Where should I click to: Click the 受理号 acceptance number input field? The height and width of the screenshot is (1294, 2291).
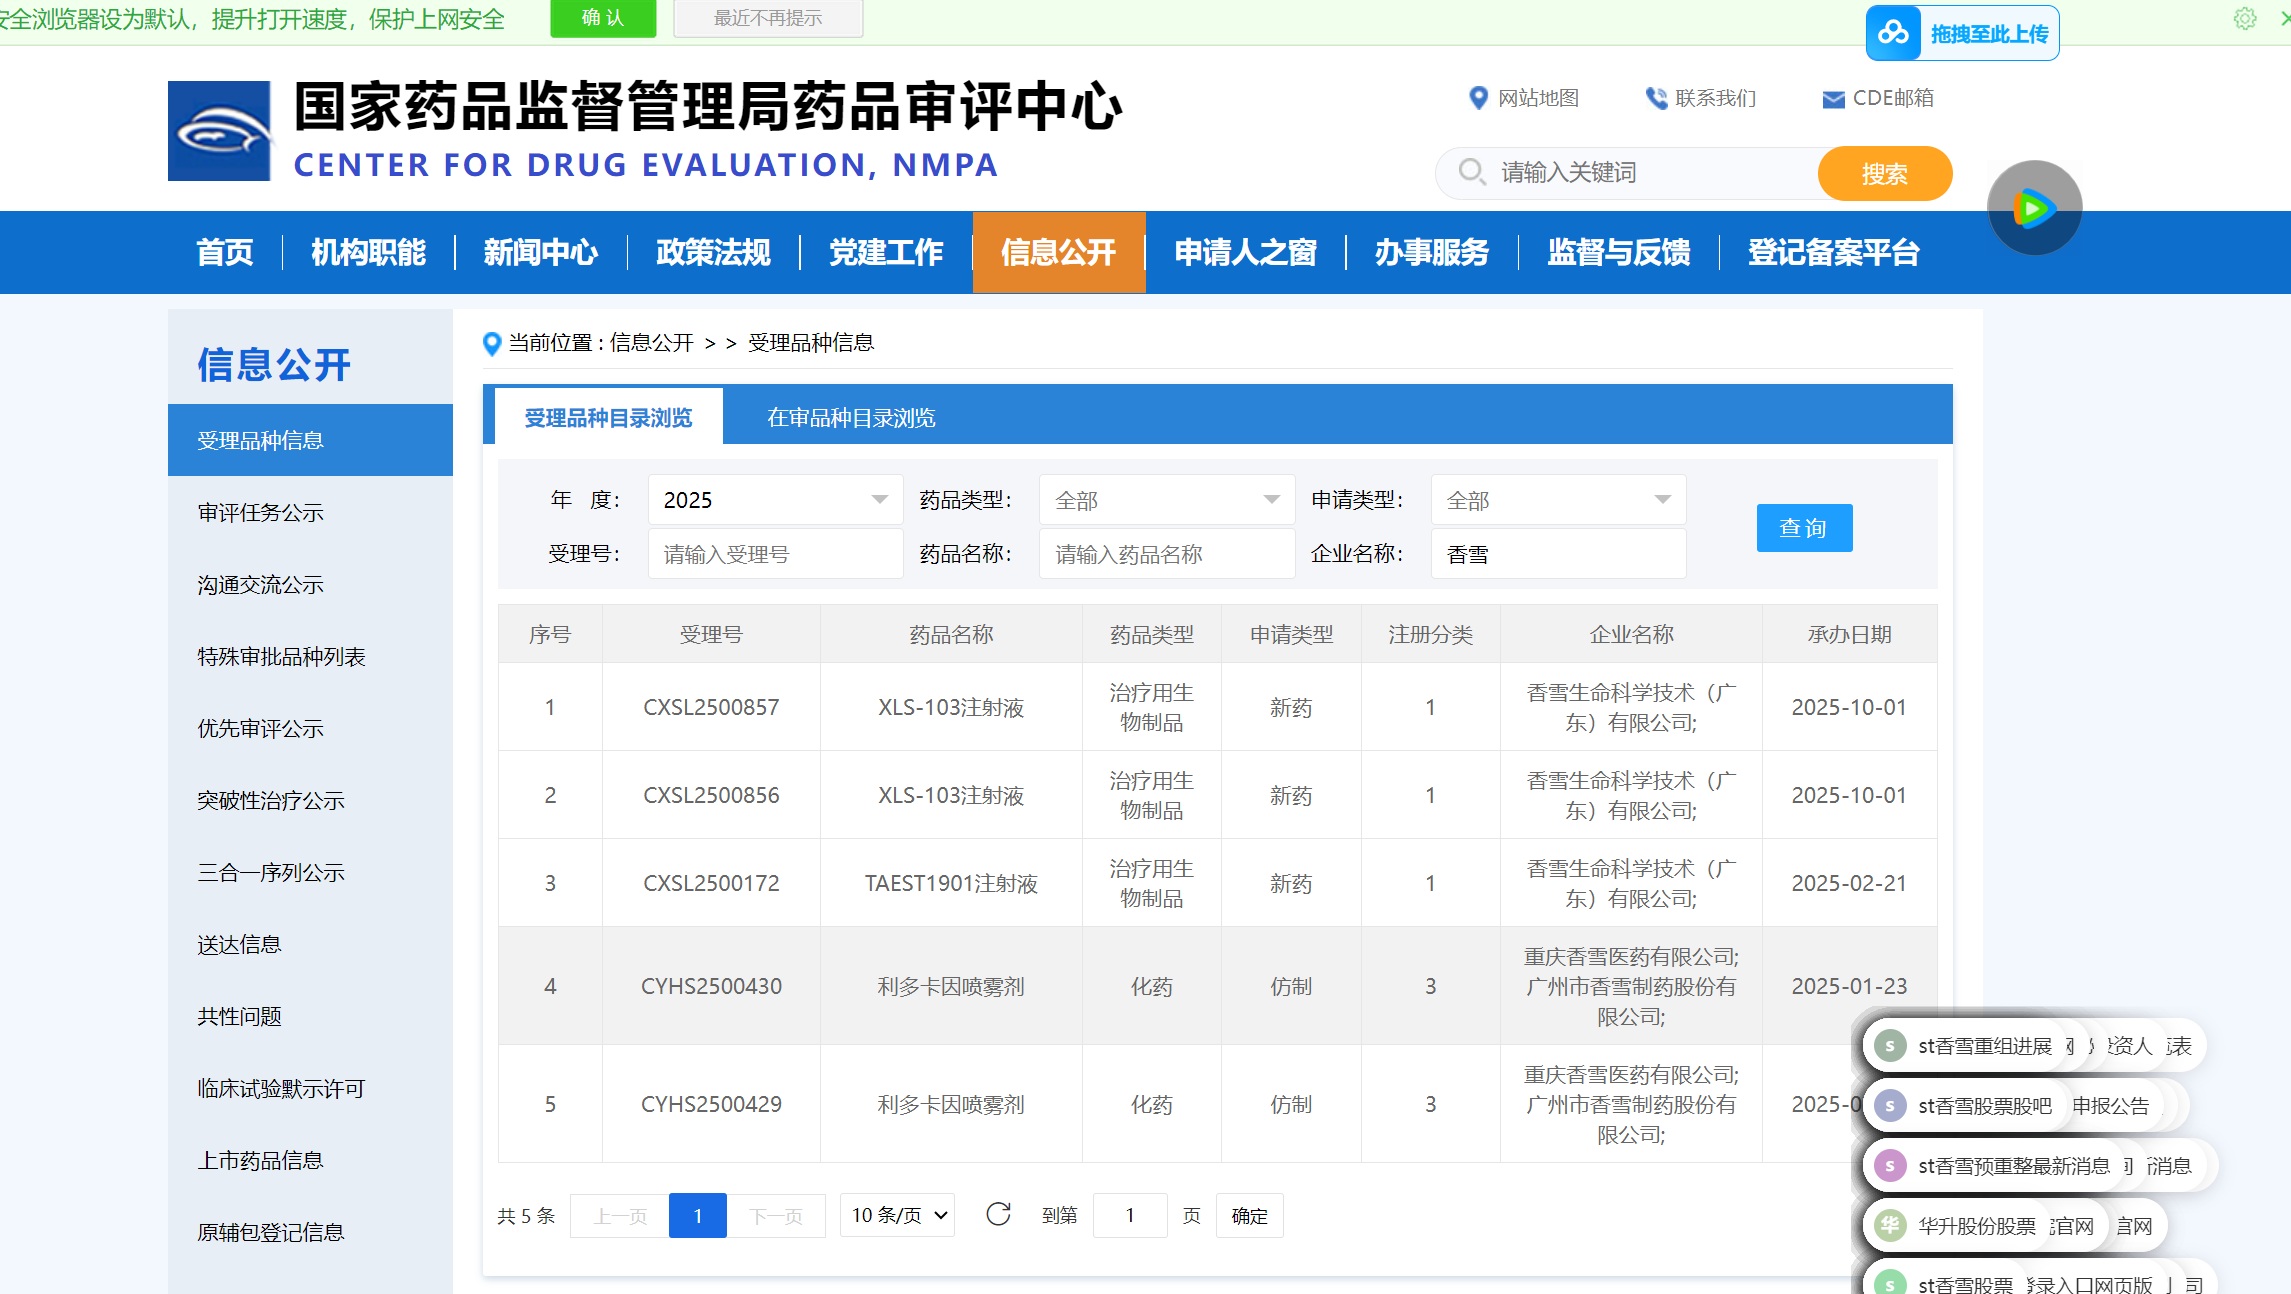(775, 554)
